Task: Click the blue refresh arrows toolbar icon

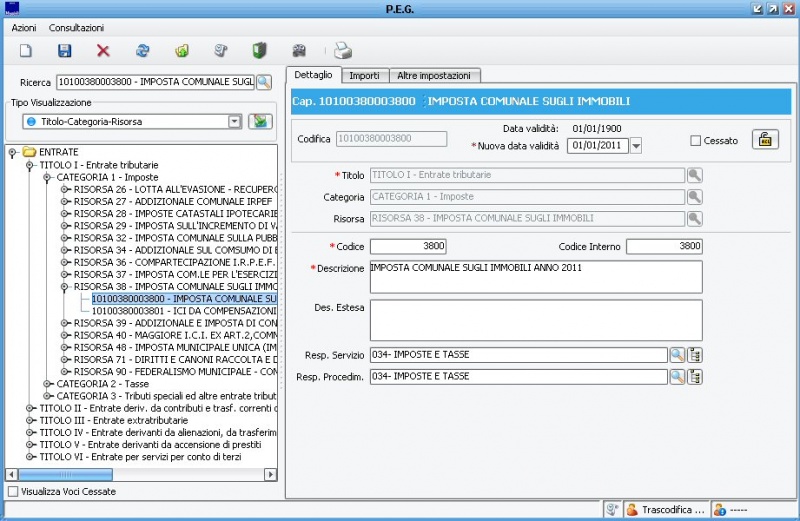Action: [142, 50]
